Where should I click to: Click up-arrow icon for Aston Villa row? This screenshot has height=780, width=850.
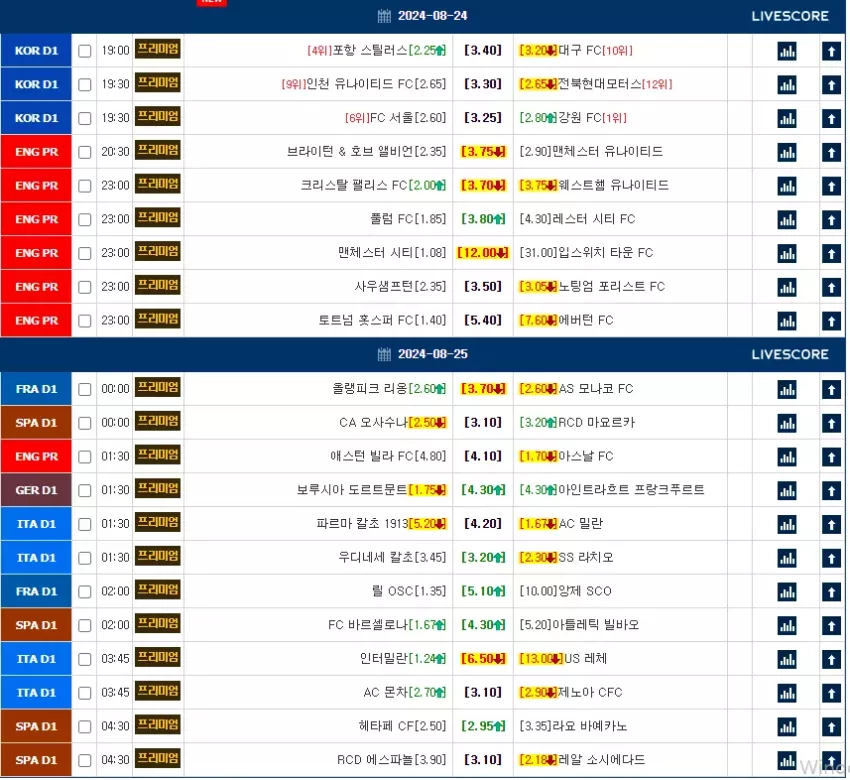click(x=831, y=457)
